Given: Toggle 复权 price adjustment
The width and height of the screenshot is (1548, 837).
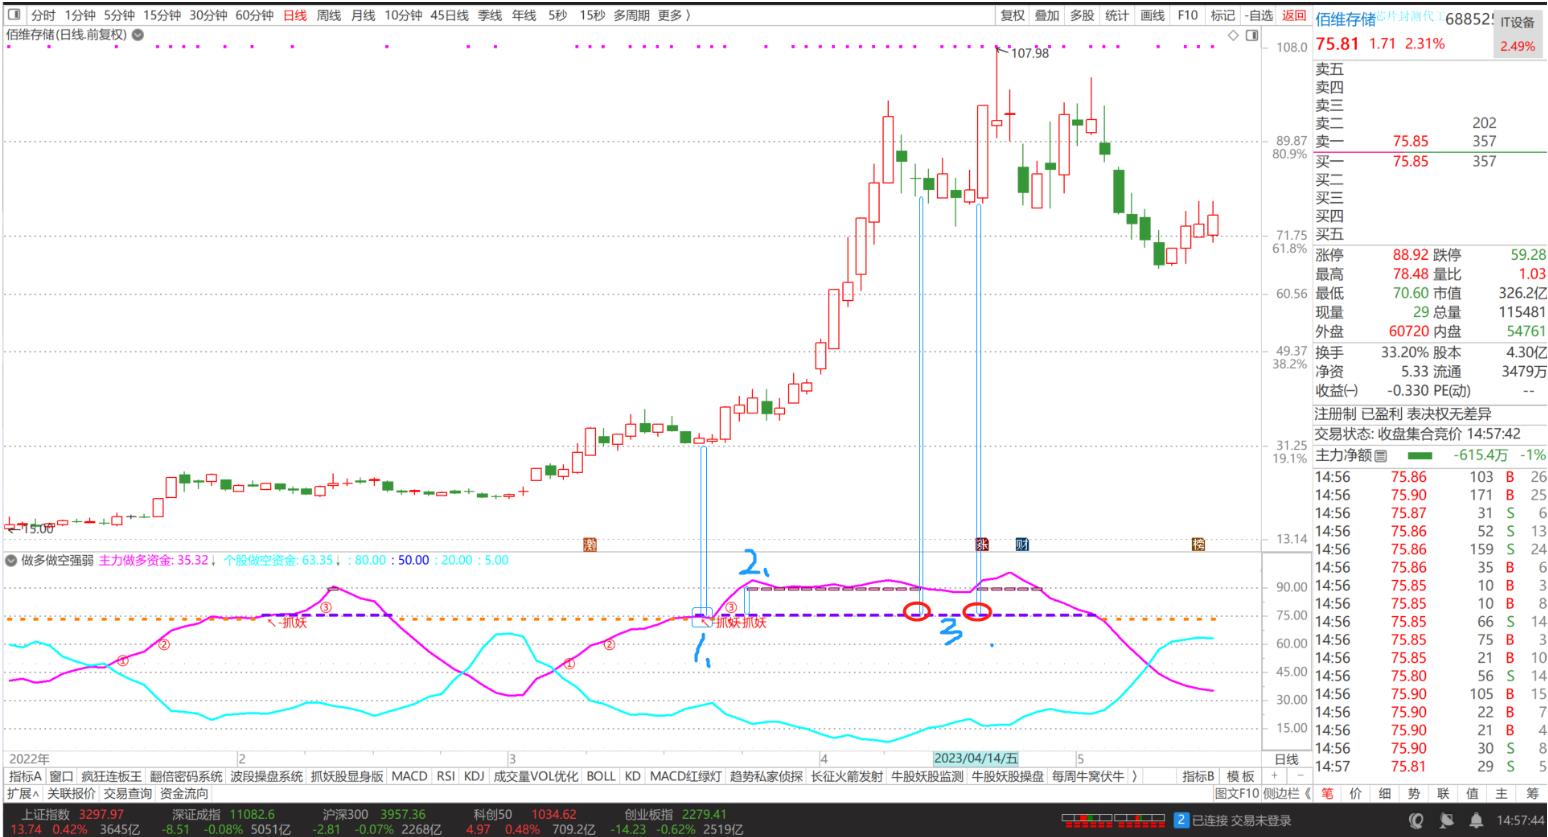Looking at the screenshot, I should (x=1013, y=15).
